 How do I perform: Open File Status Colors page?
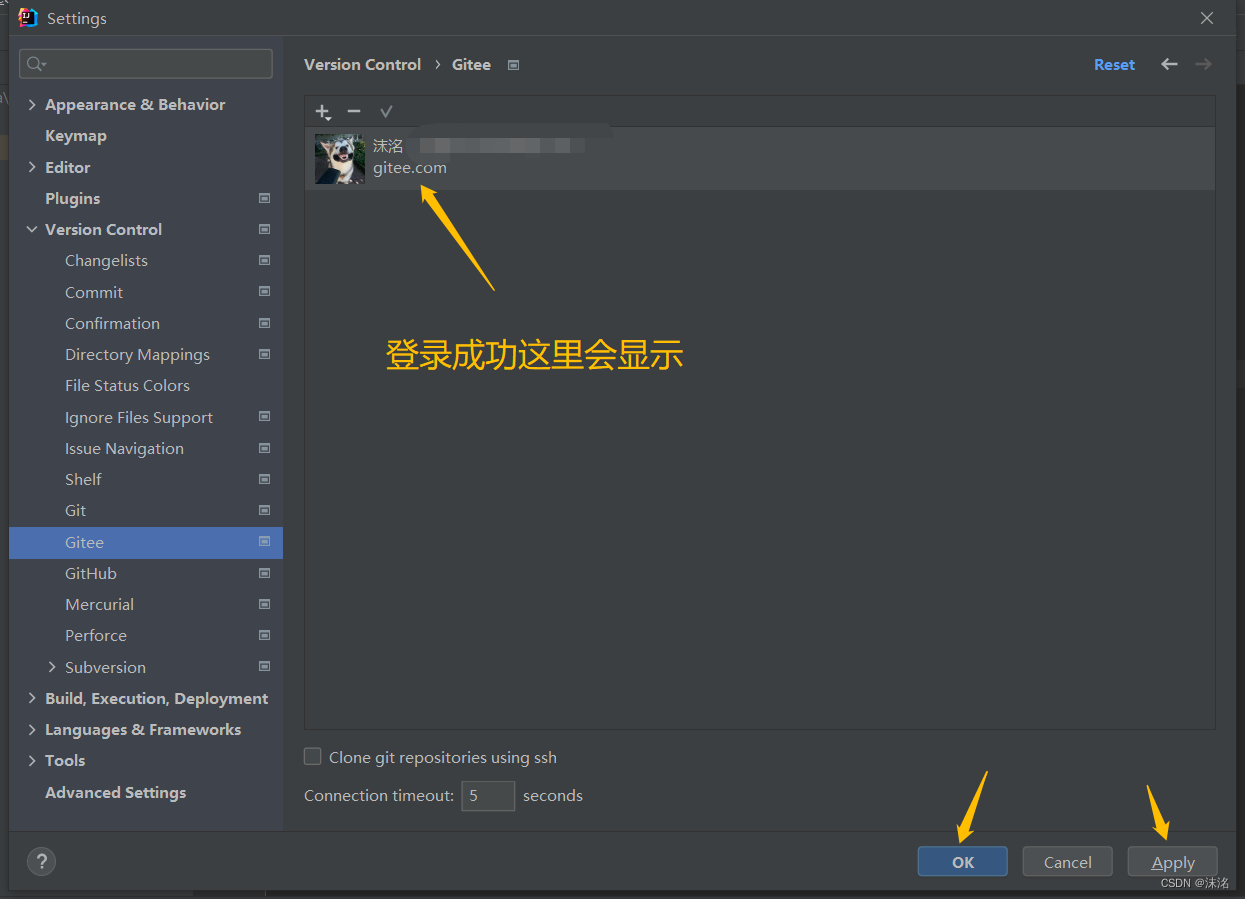(x=127, y=385)
